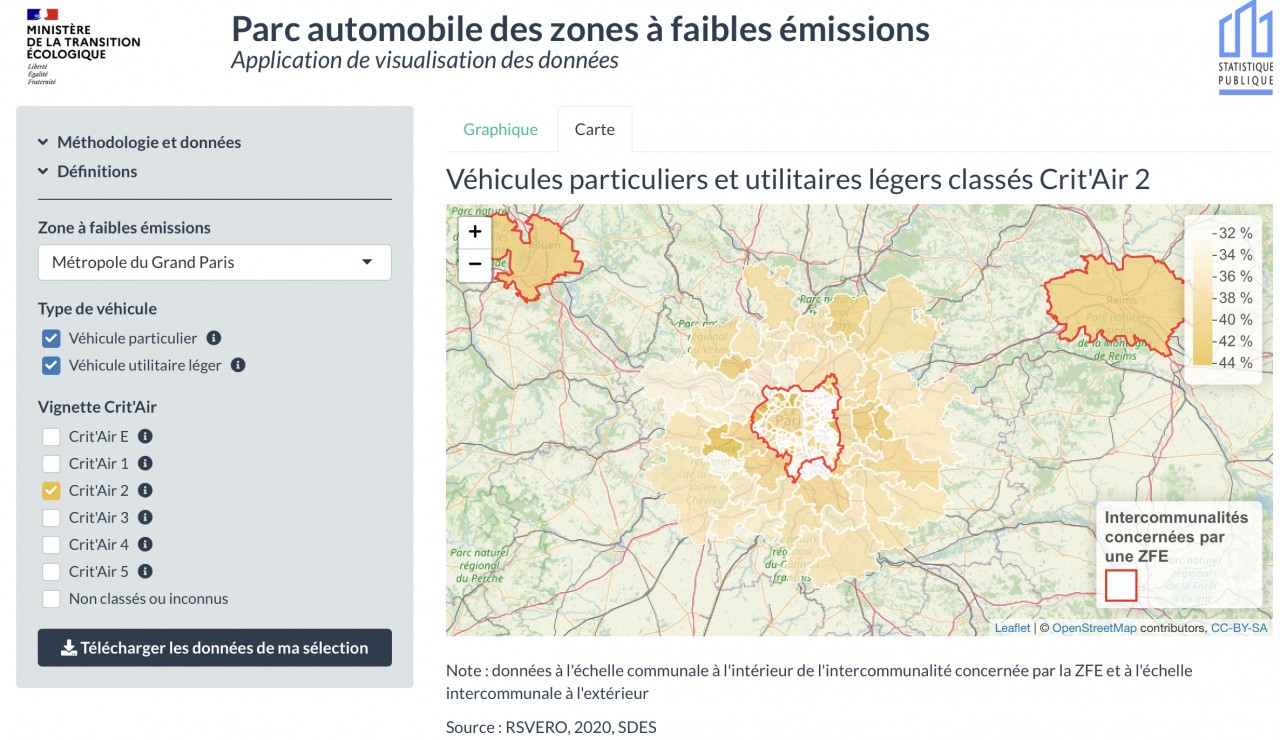Open the CC-BY-SA license link
This screenshot has width=1280, height=740.
(1239, 628)
